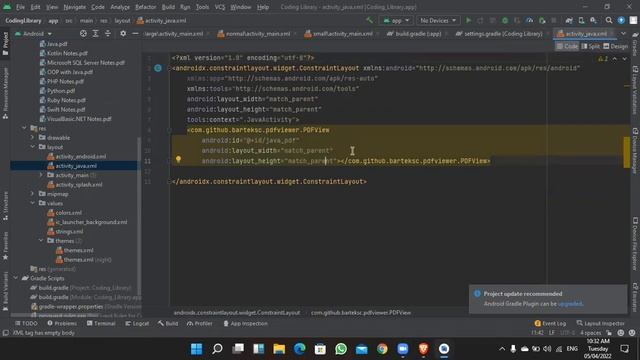Open project panel gear settings
This screenshot has width=640, height=360.
point(123,33)
